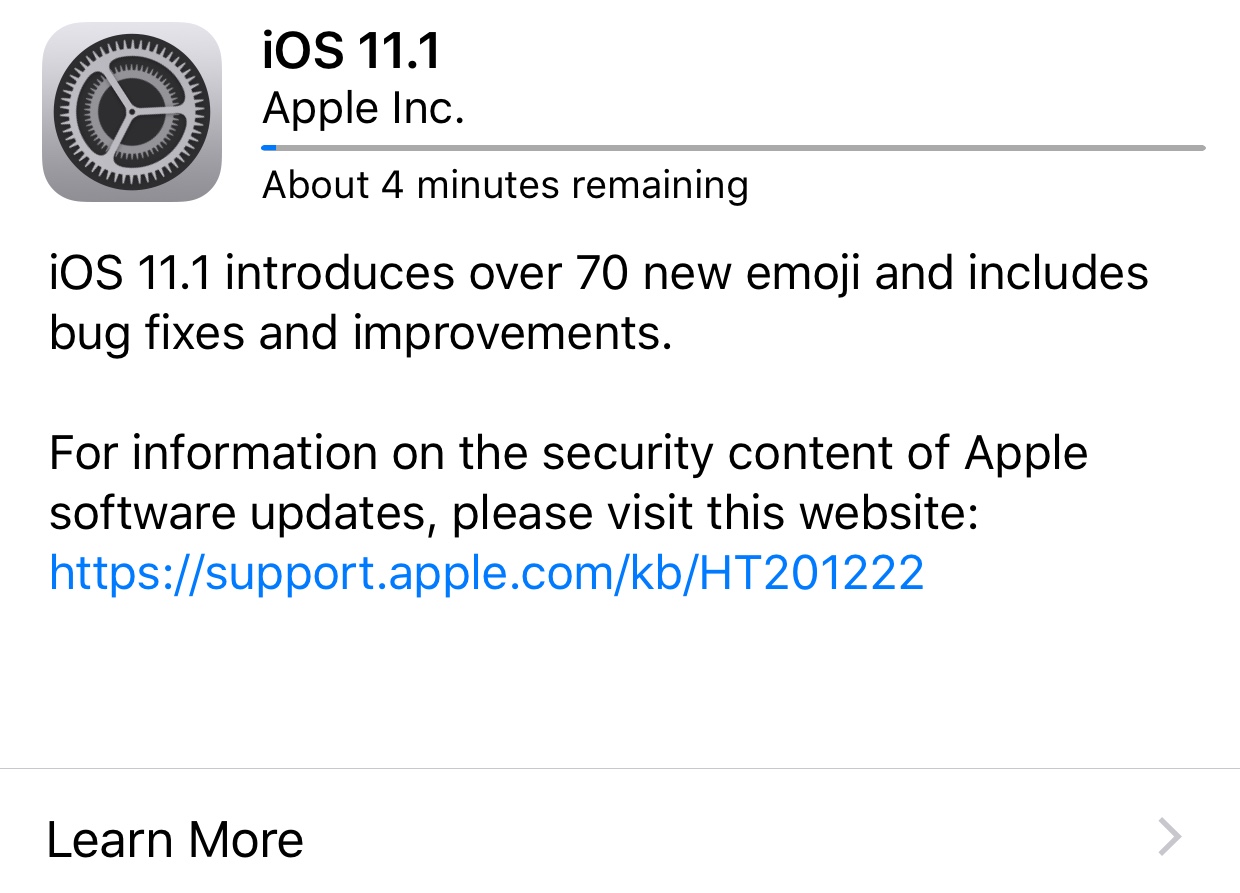
Task: Tap the About 4 minutes remaining status
Action: tap(505, 185)
